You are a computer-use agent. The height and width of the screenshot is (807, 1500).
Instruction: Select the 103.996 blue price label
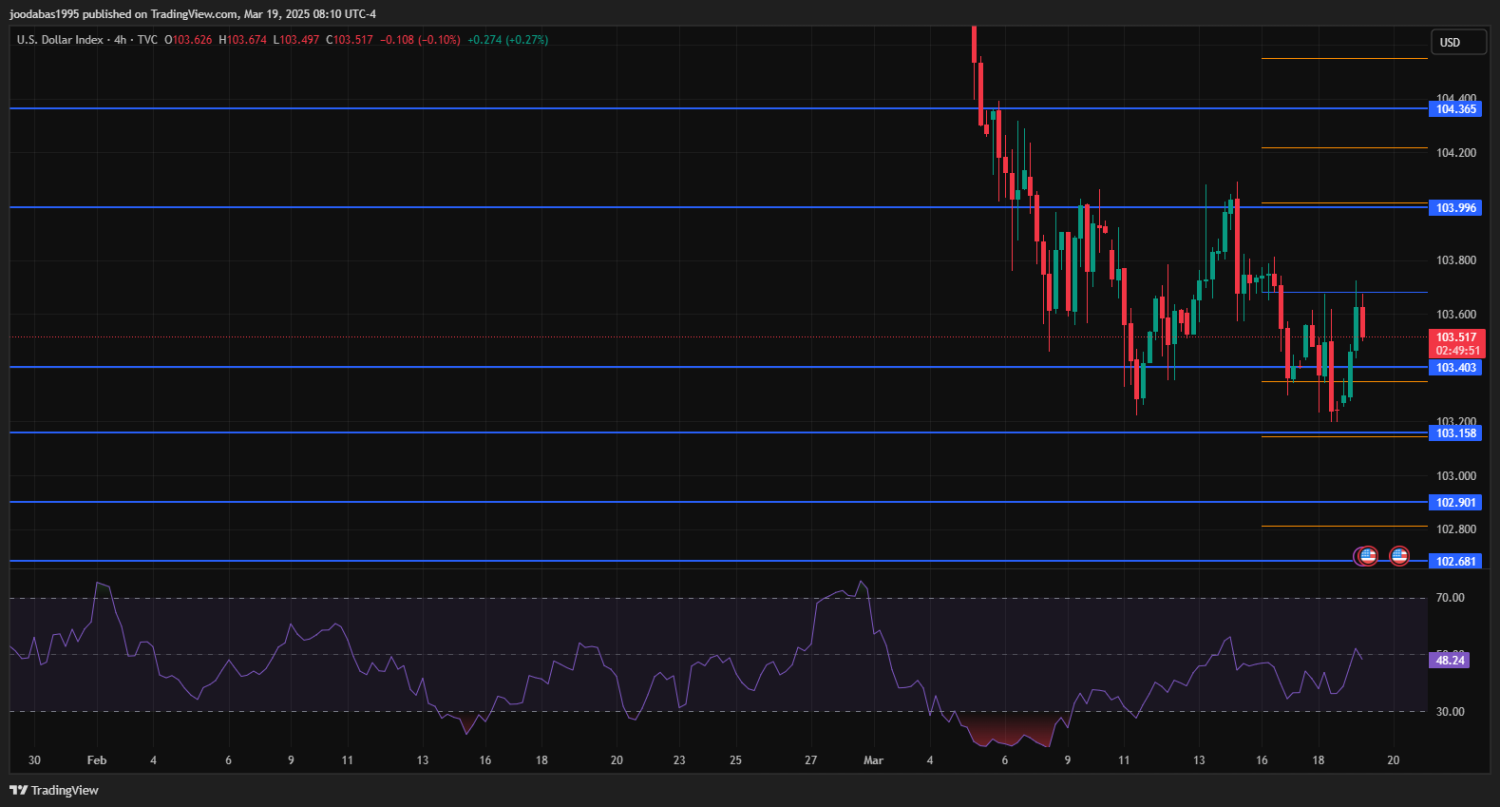point(1456,208)
